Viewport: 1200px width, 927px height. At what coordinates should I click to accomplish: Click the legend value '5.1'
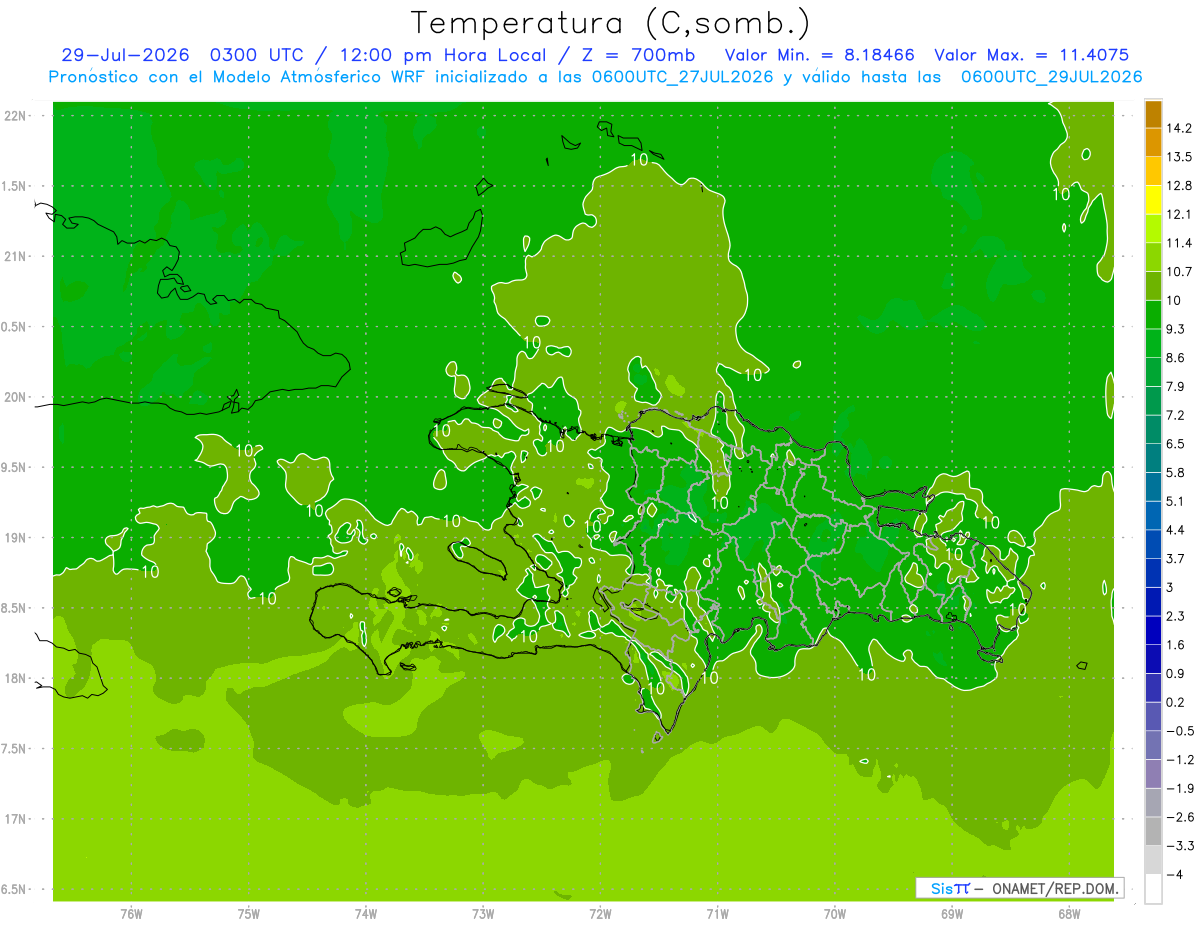pyautogui.click(x=1176, y=501)
